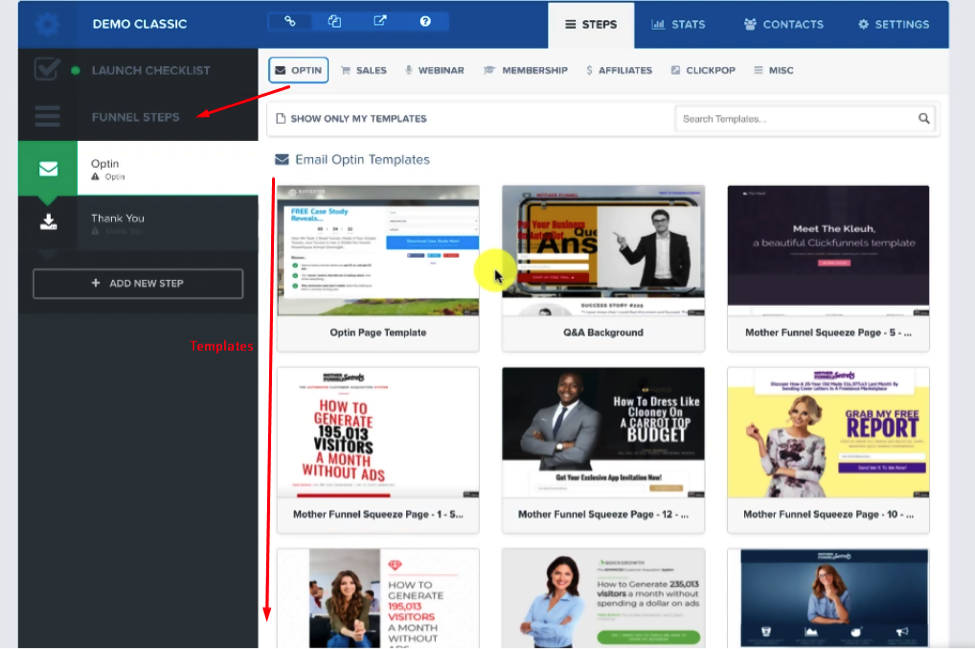Switch to the Stats tab

point(678,25)
